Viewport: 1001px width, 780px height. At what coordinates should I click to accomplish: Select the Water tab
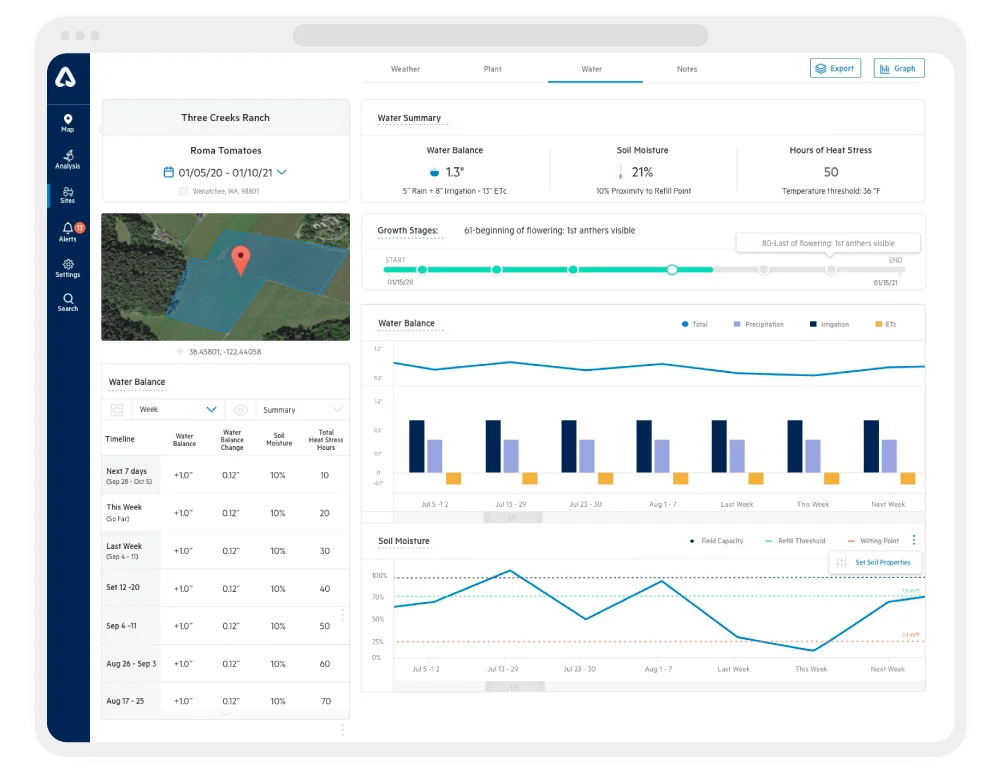point(592,69)
